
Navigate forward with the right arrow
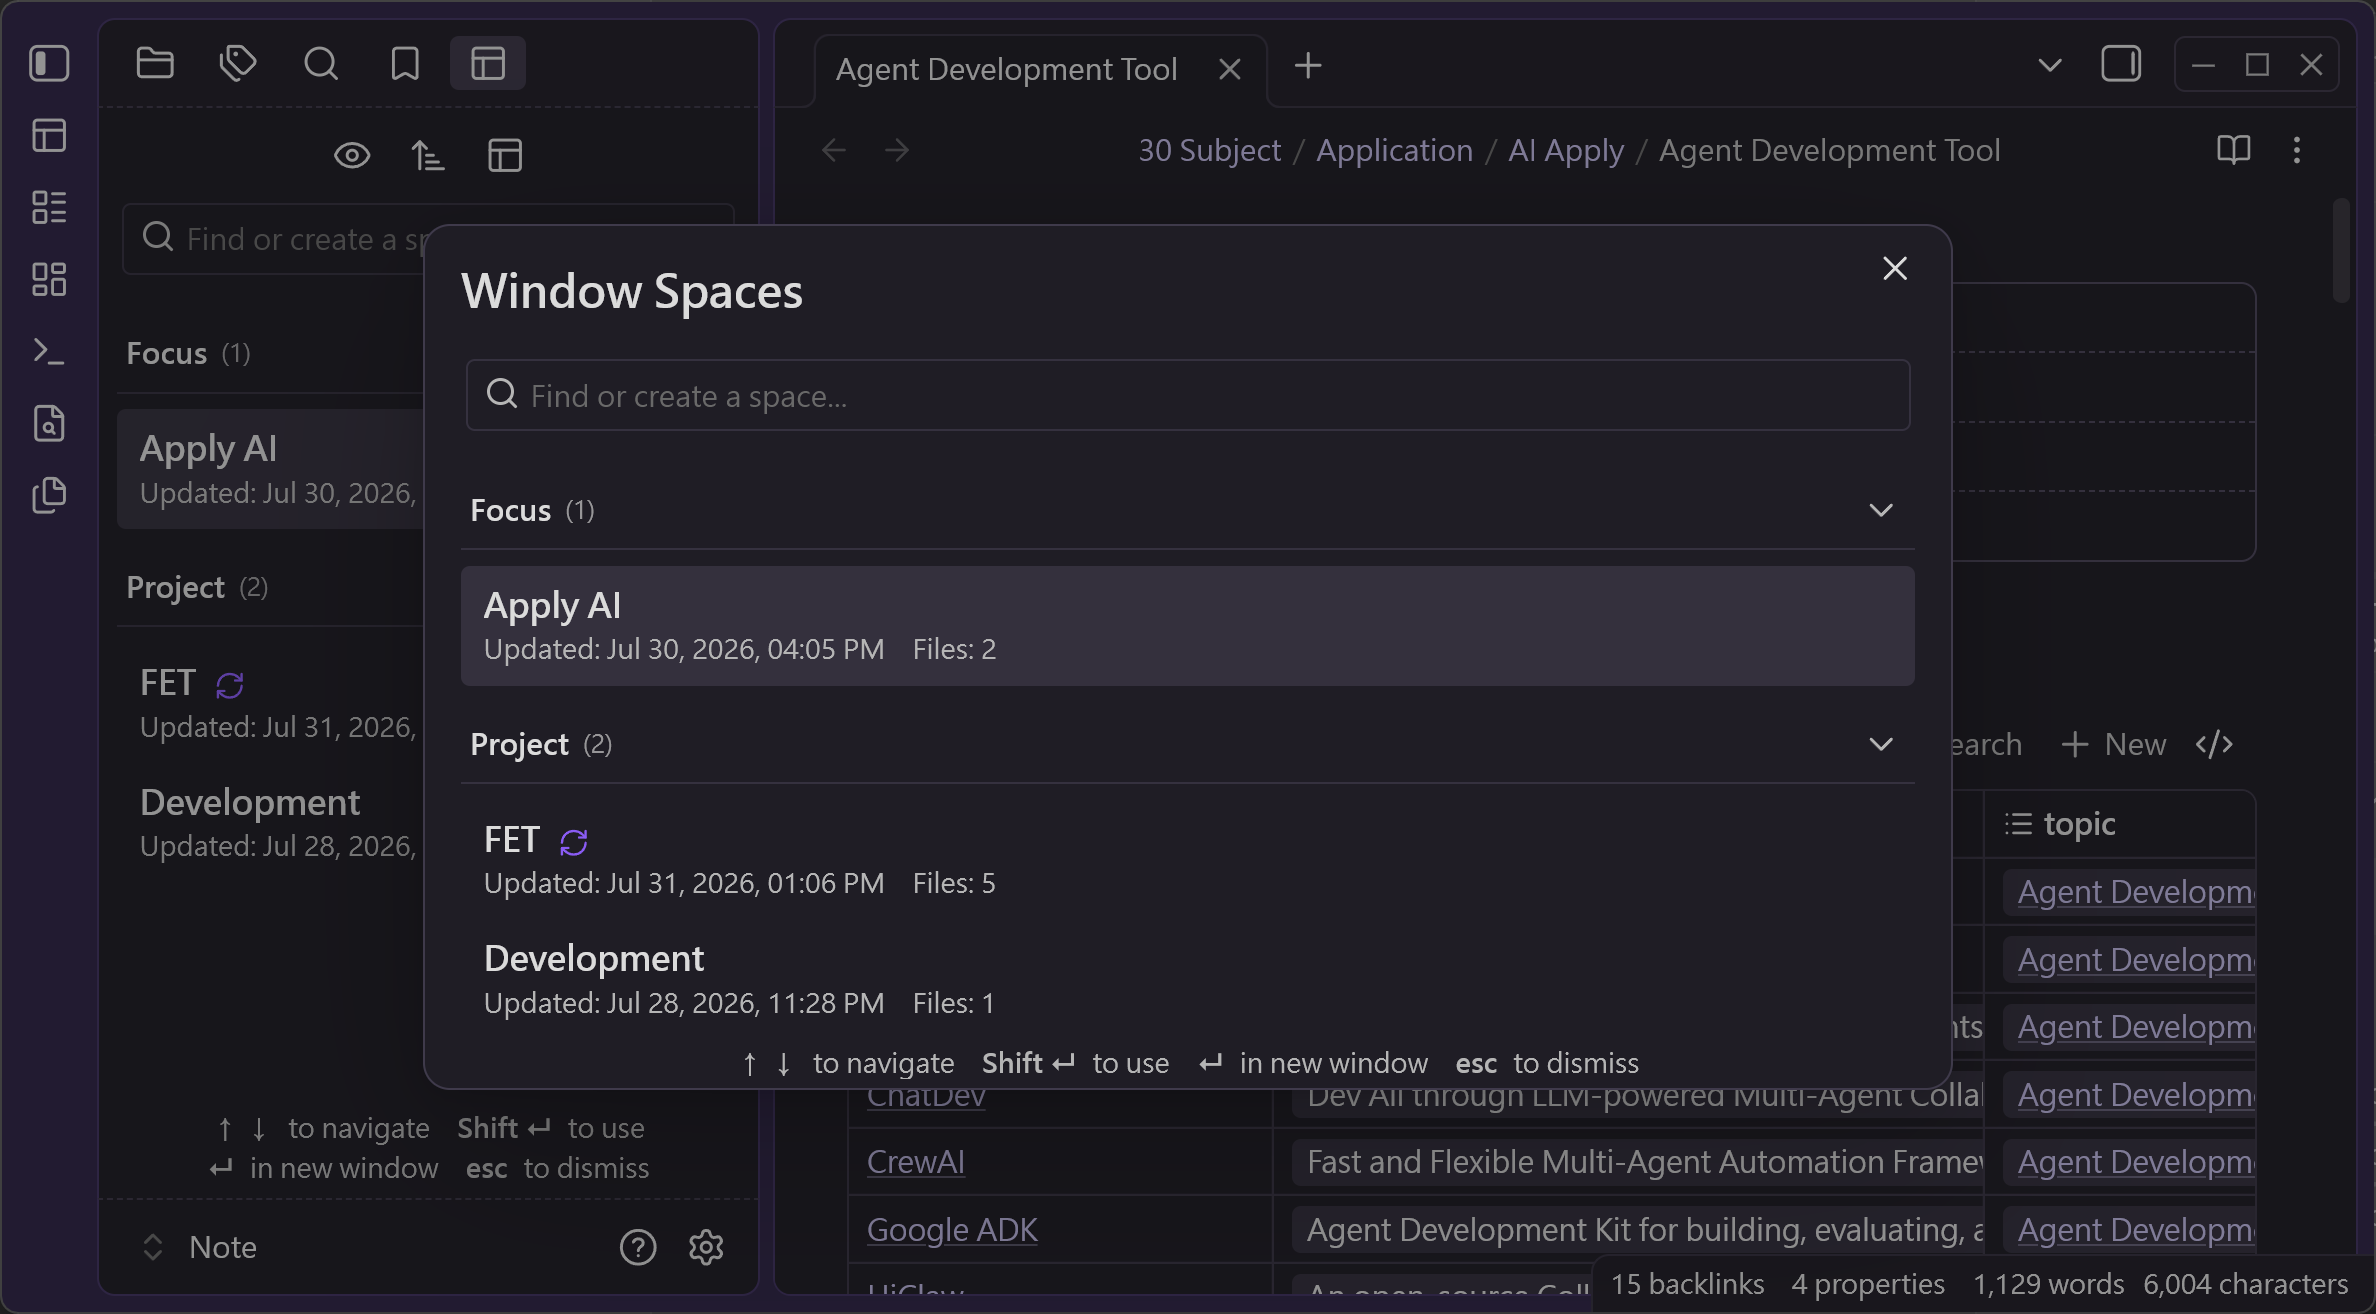pos(897,150)
